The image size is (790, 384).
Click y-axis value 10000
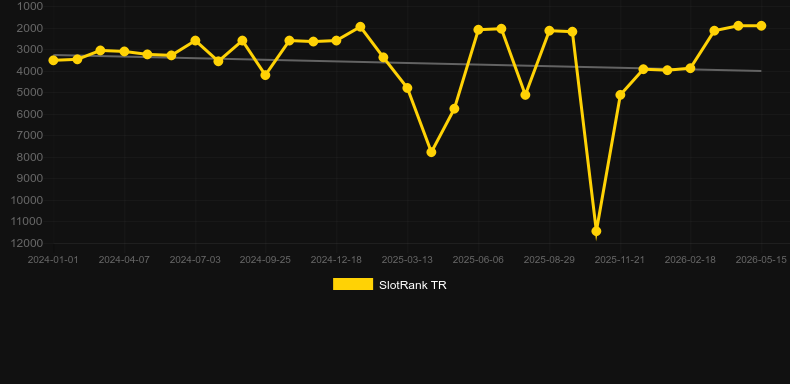coord(27,200)
